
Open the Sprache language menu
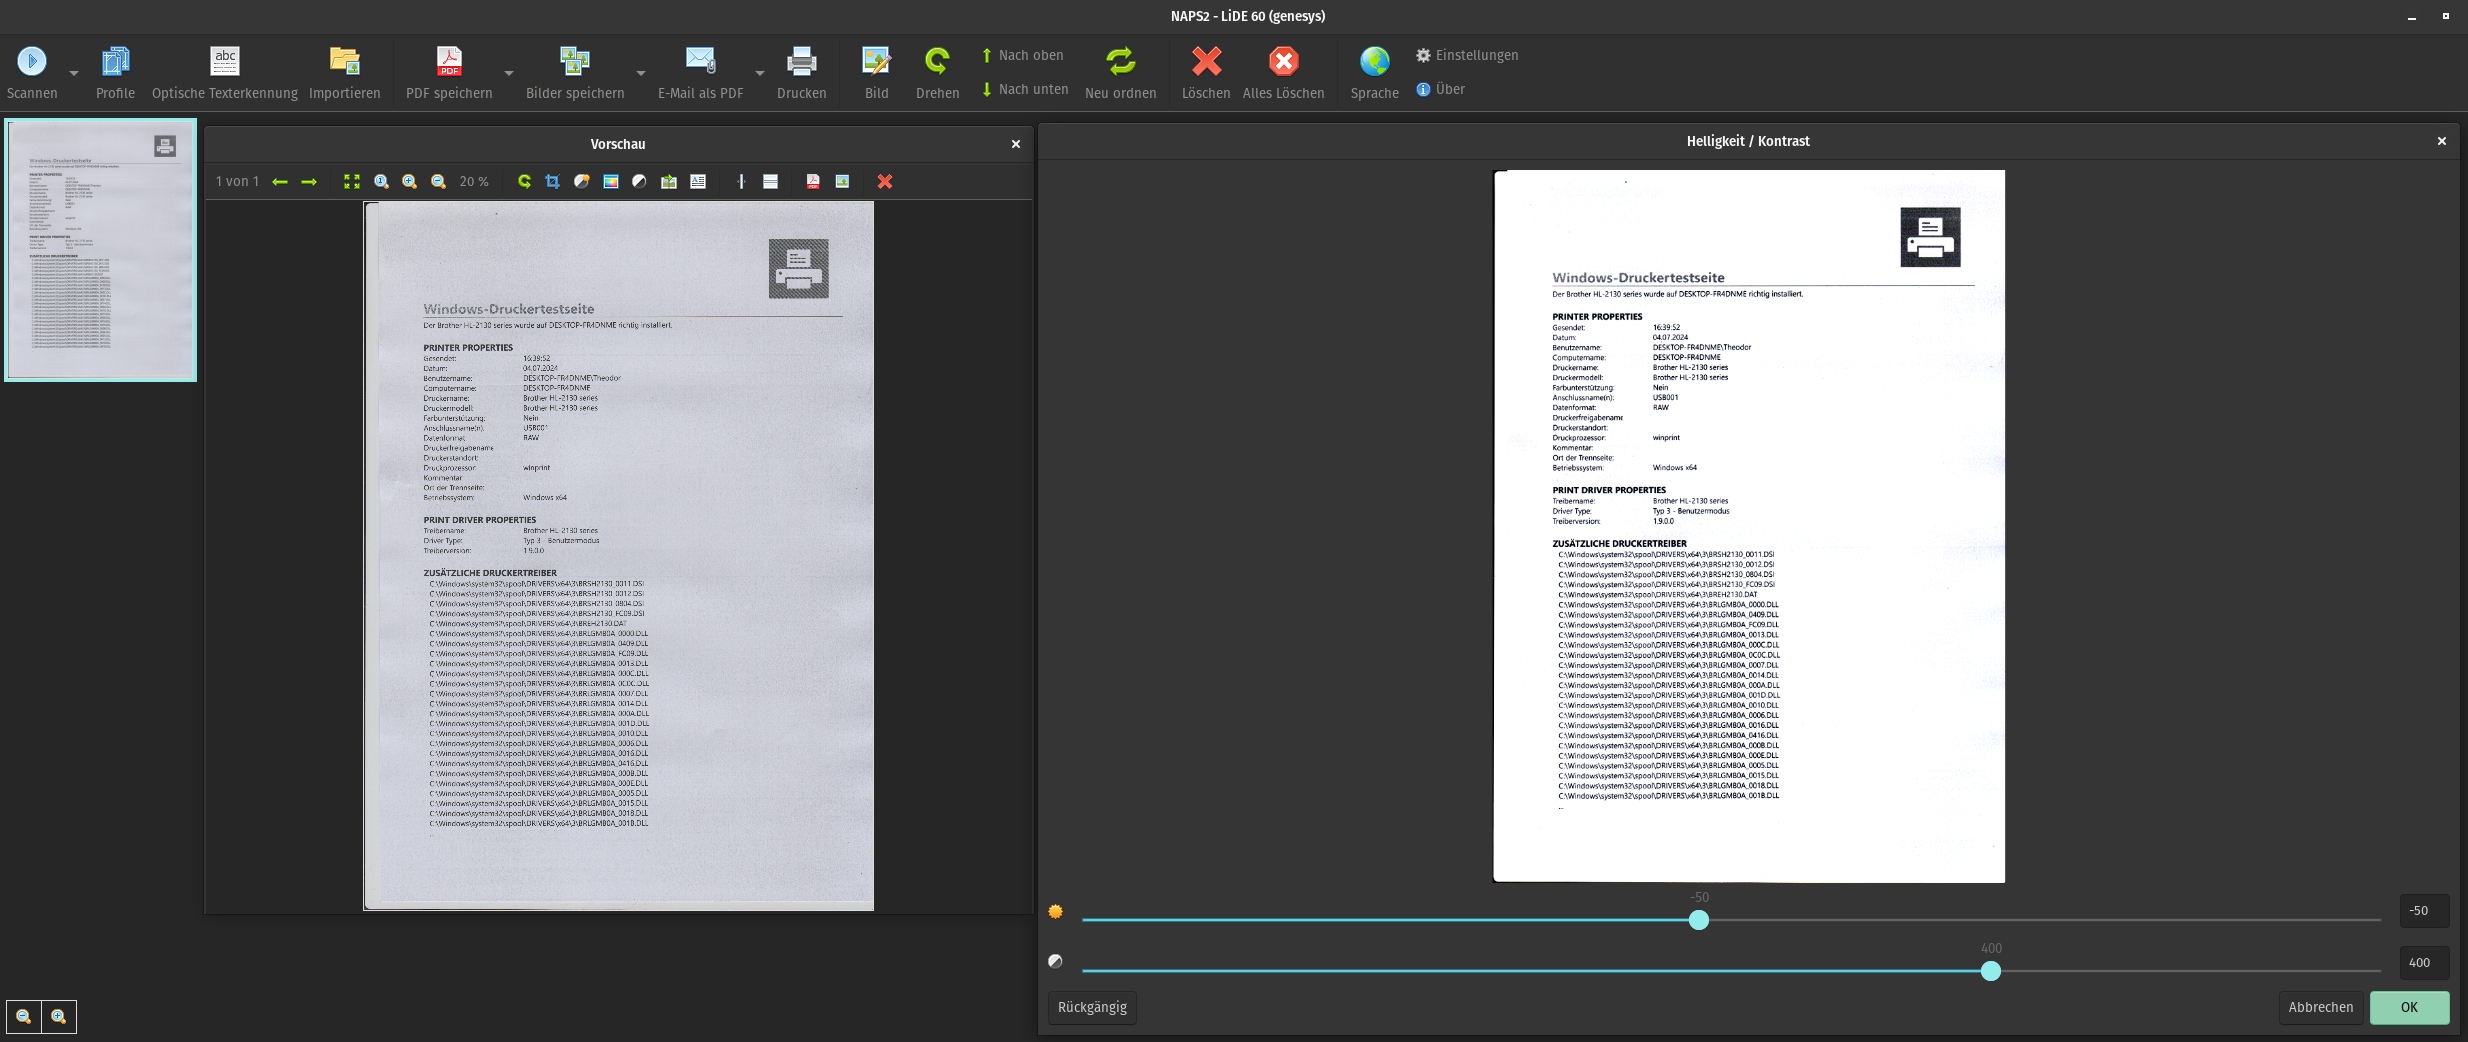[x=1374, y=72]
